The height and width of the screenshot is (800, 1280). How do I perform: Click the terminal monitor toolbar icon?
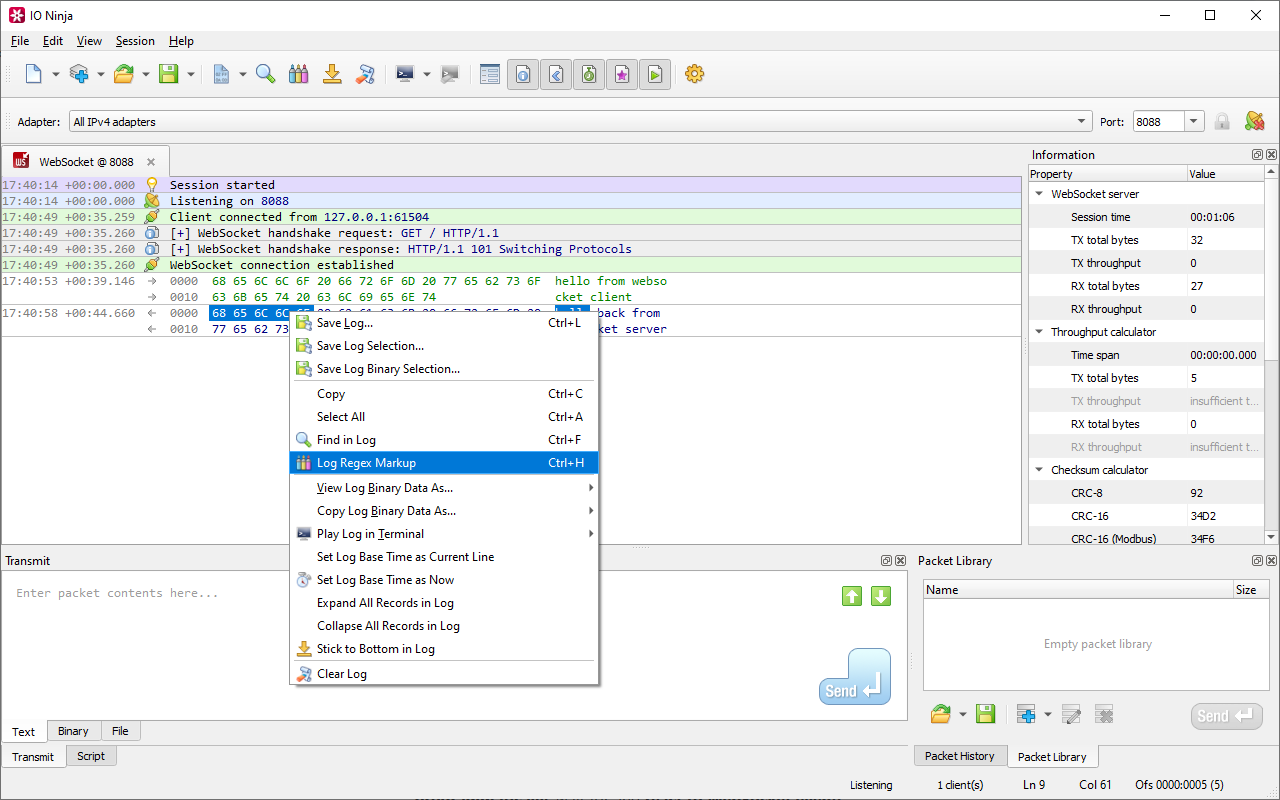[x=405, y=74]
